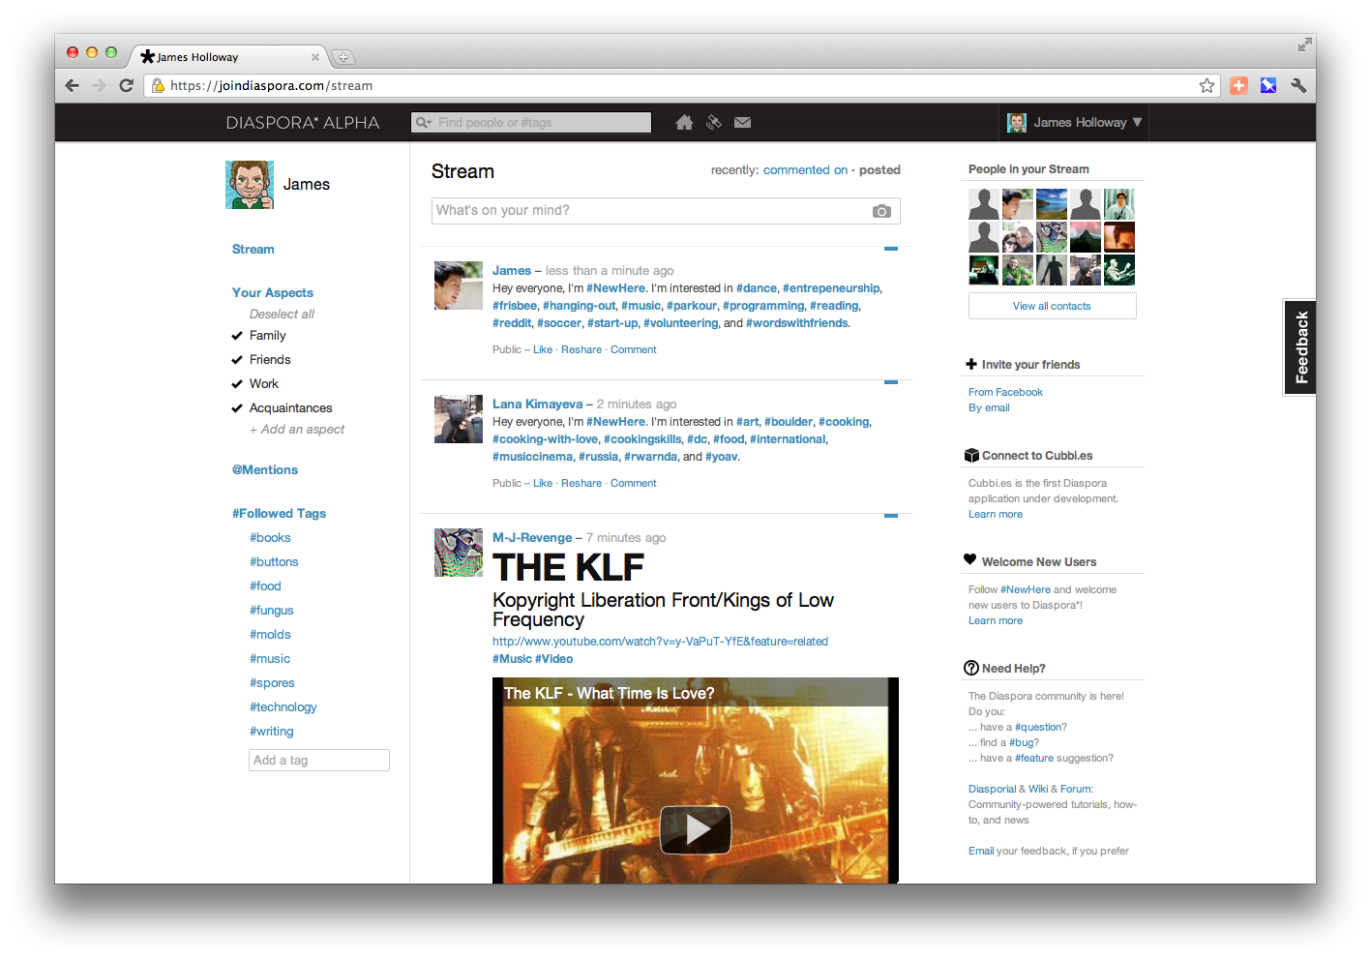Uncheck the Family aspect
The height and width of the screenshot is (960, 1371).
[x=237, y=336]
